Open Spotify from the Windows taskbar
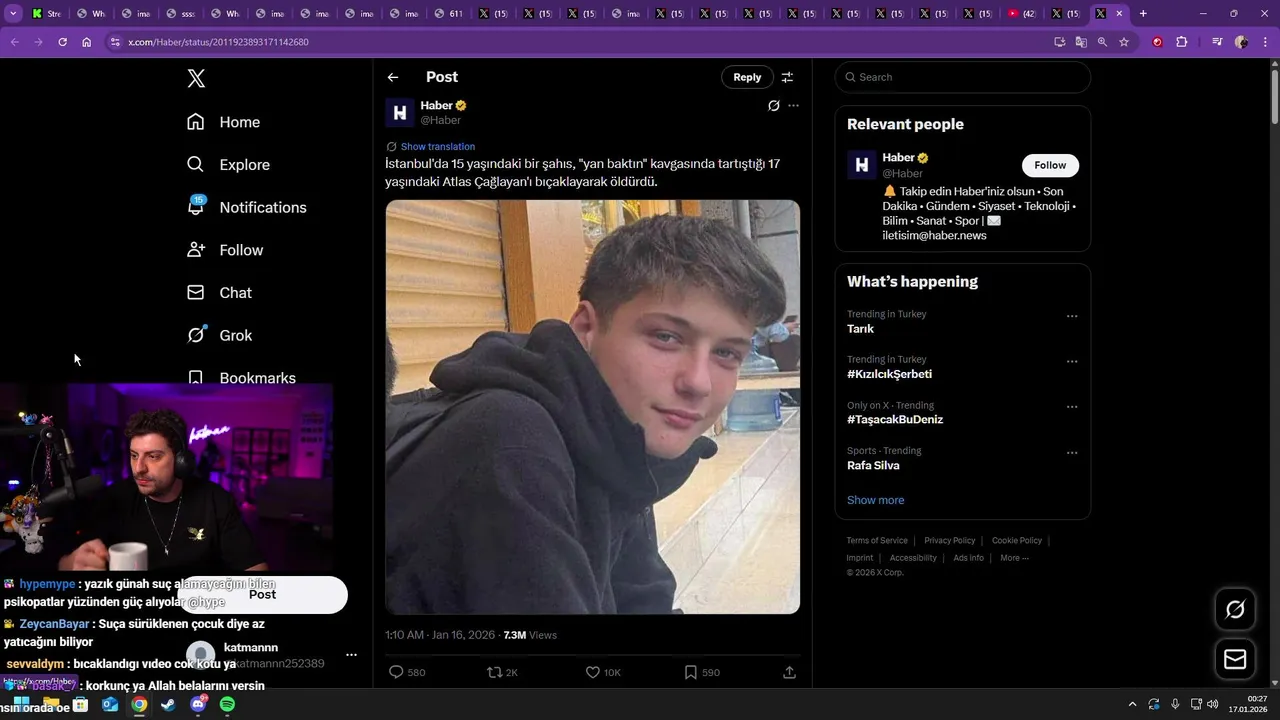 point(227,704)
